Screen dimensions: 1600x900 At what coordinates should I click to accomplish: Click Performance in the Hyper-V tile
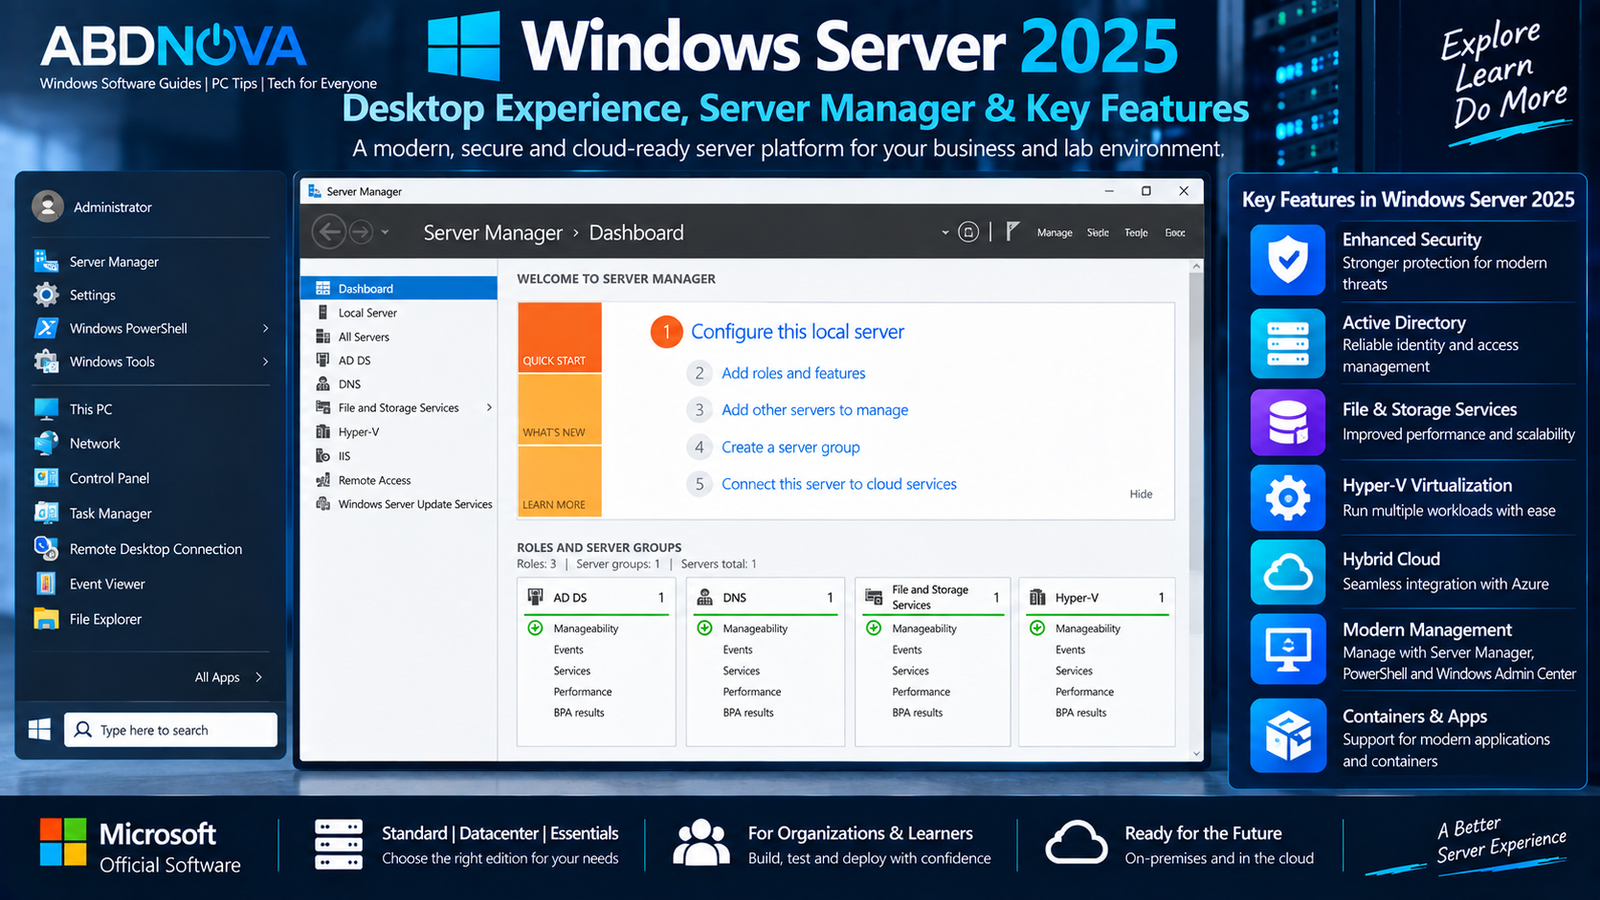point(1084,692)
